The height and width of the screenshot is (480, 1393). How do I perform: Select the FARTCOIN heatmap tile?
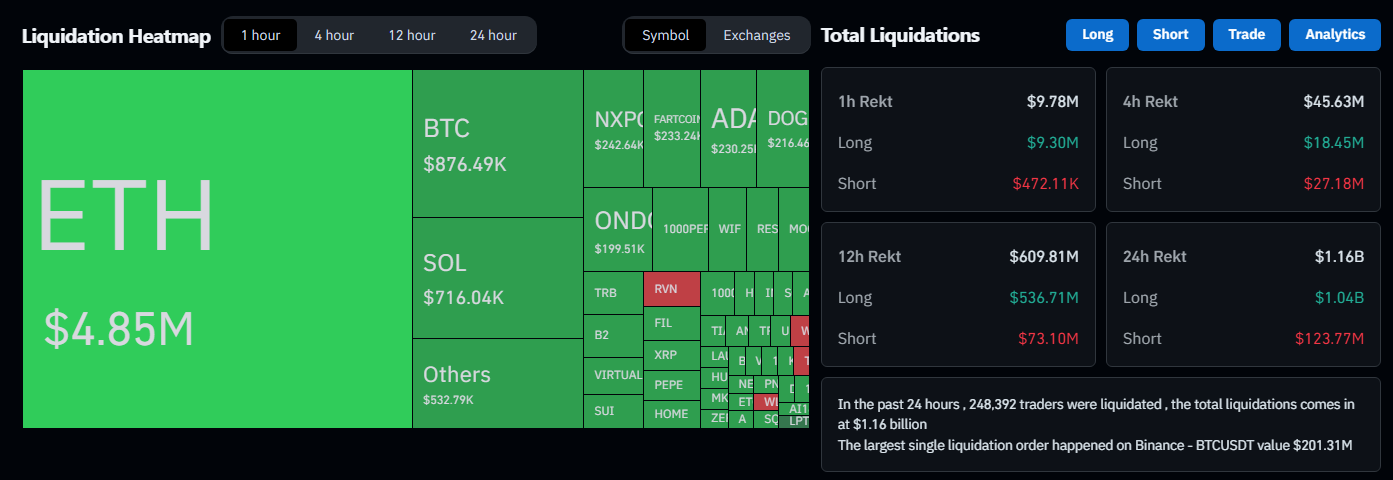point(671,127)
